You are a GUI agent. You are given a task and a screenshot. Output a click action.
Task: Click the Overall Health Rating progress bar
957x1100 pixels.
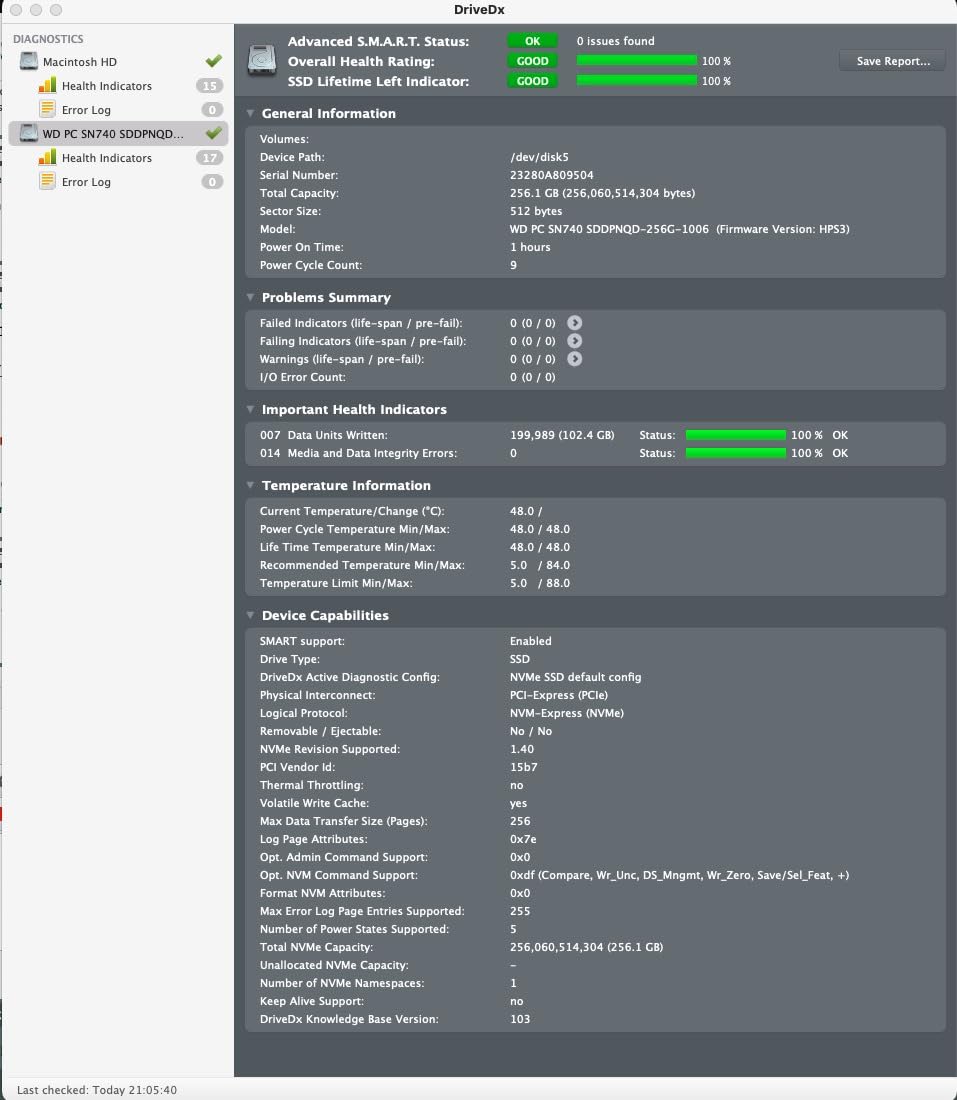pyautogui.click(x=636, y=61)
